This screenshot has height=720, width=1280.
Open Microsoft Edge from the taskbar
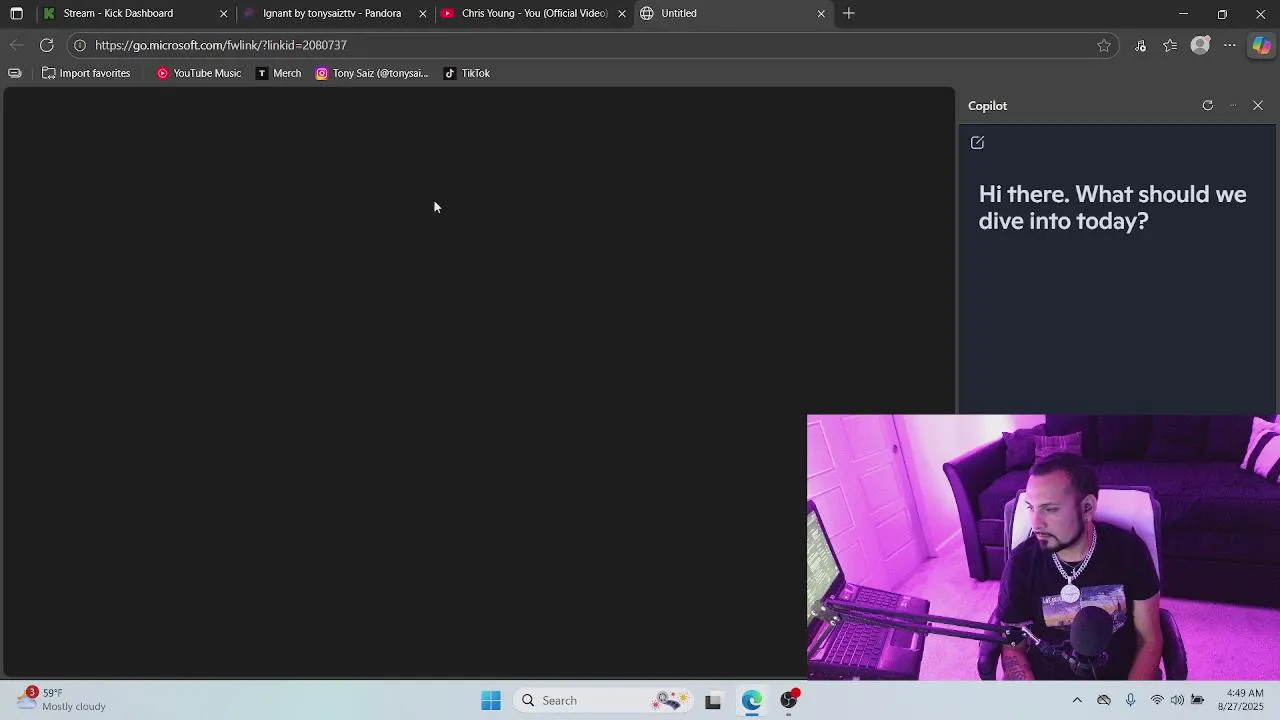[x=751, y=701]
